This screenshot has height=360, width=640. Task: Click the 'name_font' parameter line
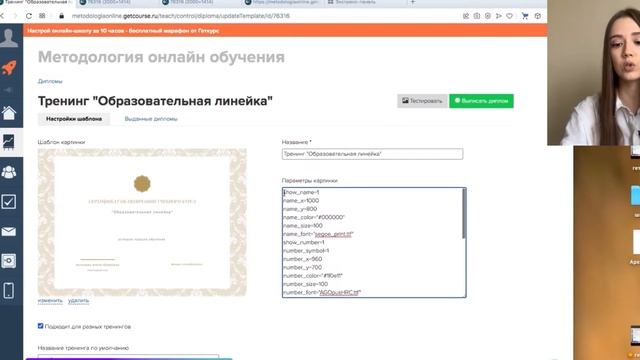[x=318, y=234]
